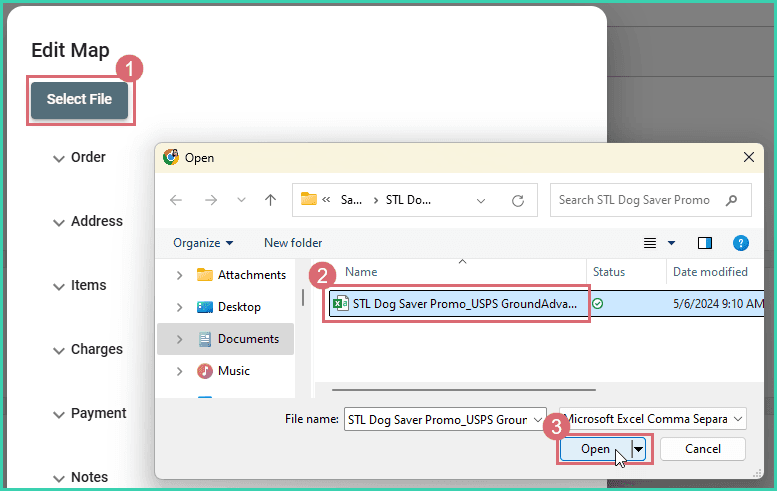The height and width of the screenshot is (491, 777).
Task: Select the 'Sa...' breadcrumb in path
Action: [351, 200]
